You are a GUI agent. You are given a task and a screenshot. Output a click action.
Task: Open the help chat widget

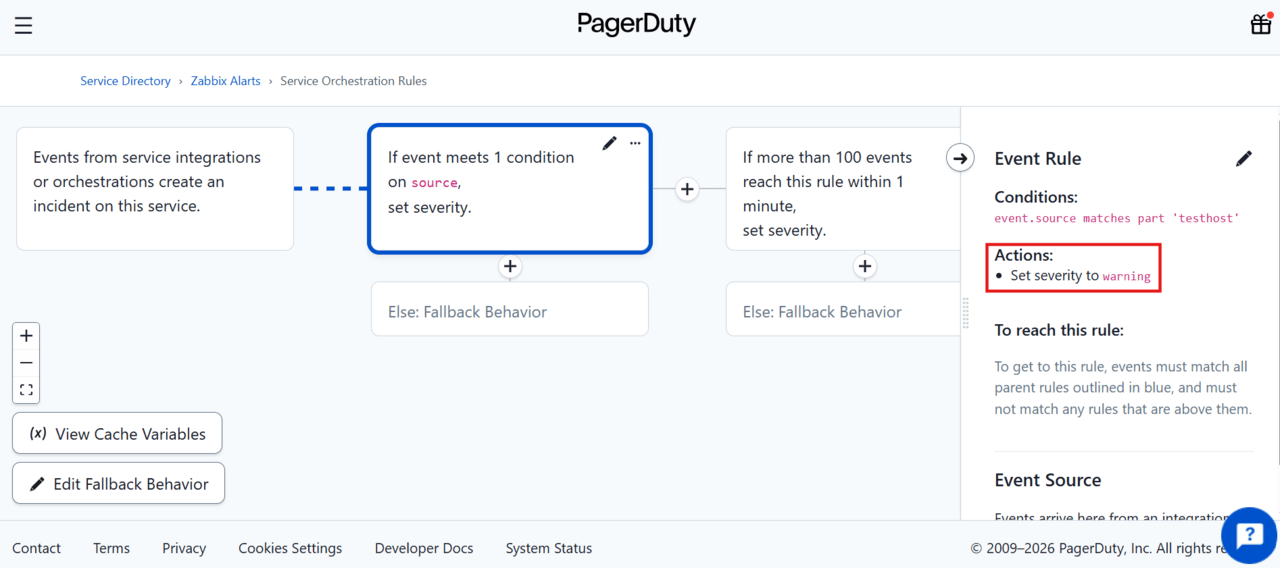(1248, 536)
